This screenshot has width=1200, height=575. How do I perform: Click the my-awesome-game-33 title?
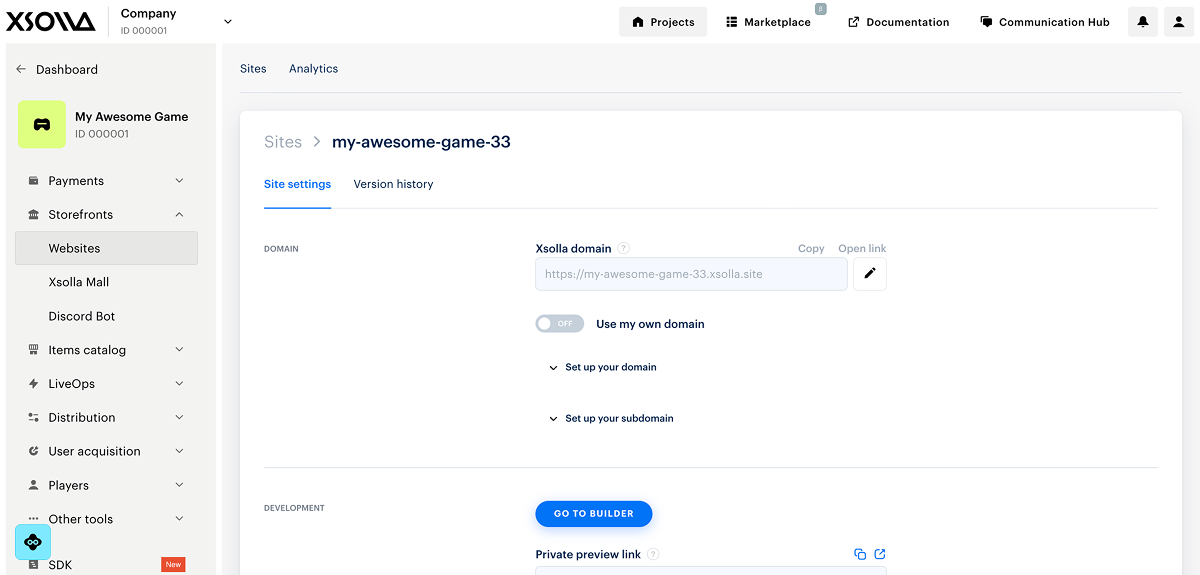click(x=421, y=142)
